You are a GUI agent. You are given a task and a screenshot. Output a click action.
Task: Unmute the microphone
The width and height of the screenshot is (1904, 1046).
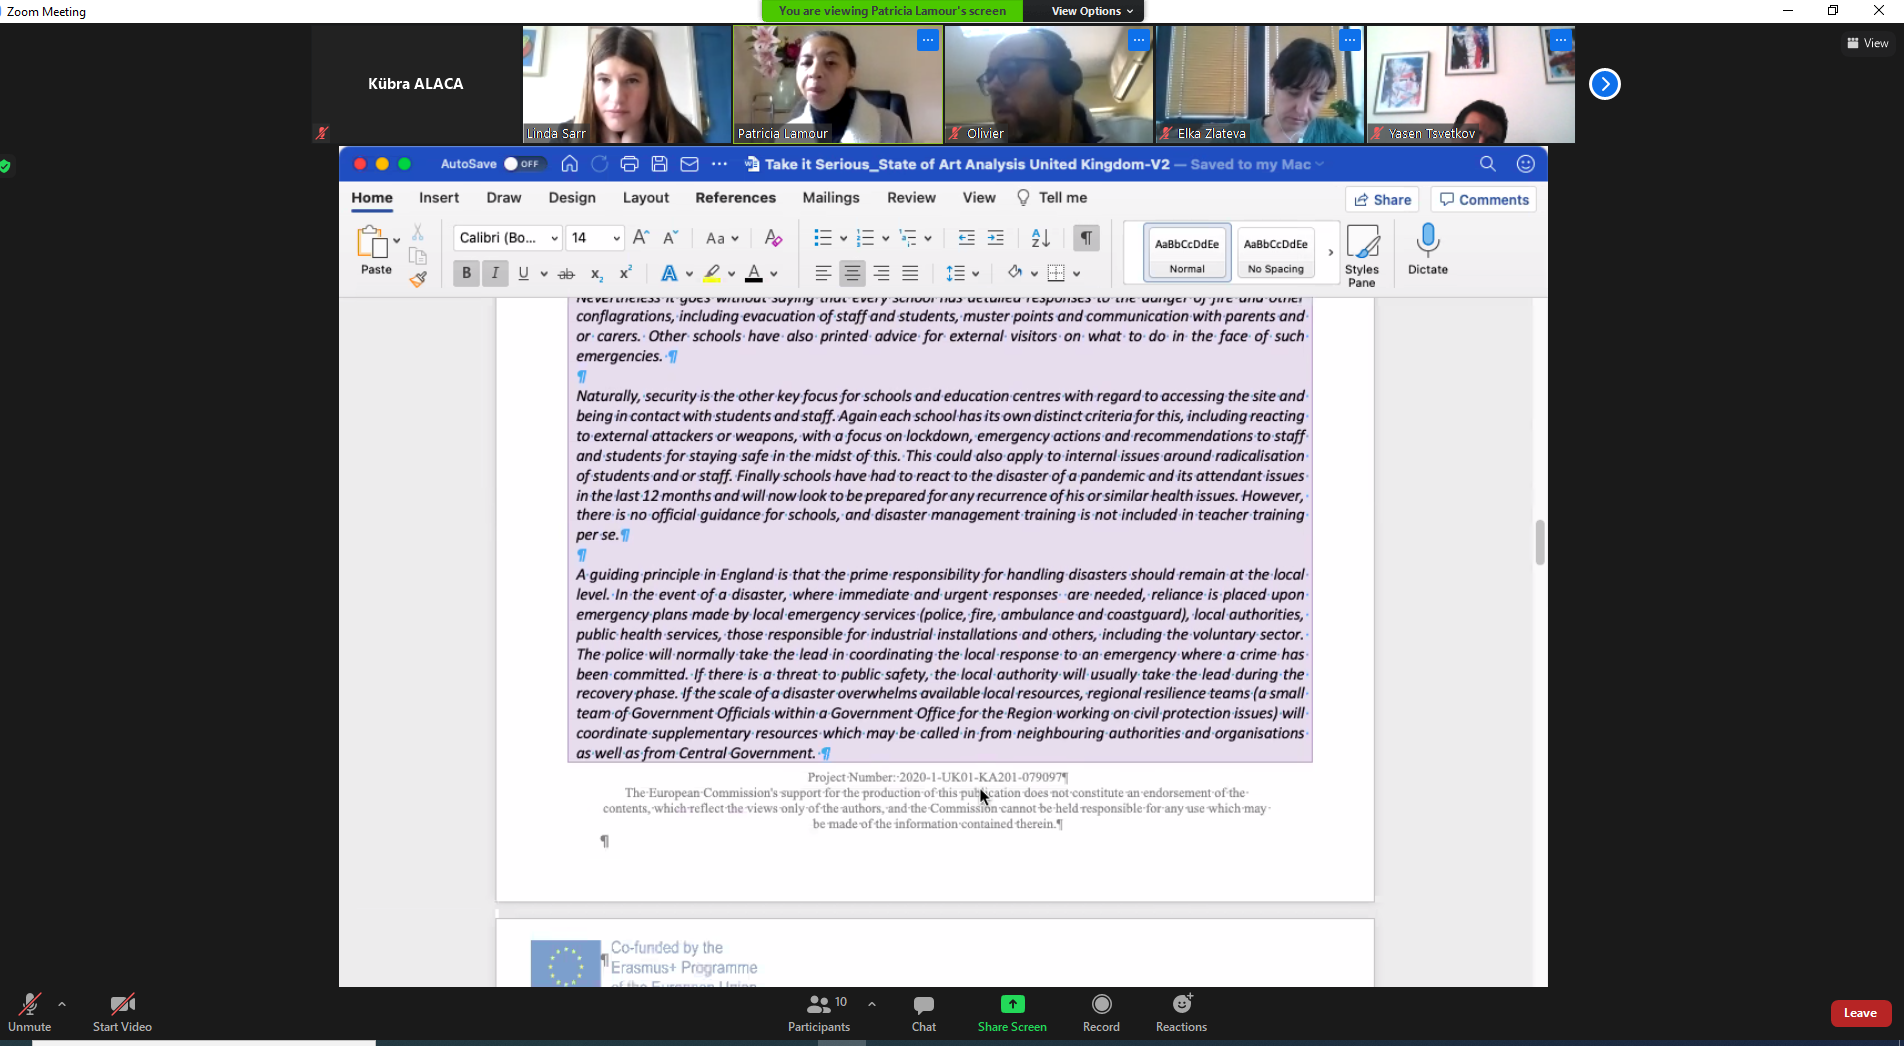click(29, 1005)
